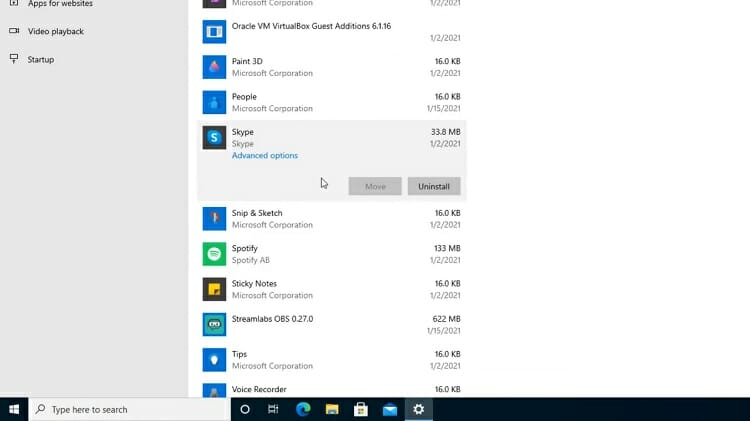Click in the Type here to search box
Image resolution: width=750 pixels, height=421 pixels.
coord(129,410)
